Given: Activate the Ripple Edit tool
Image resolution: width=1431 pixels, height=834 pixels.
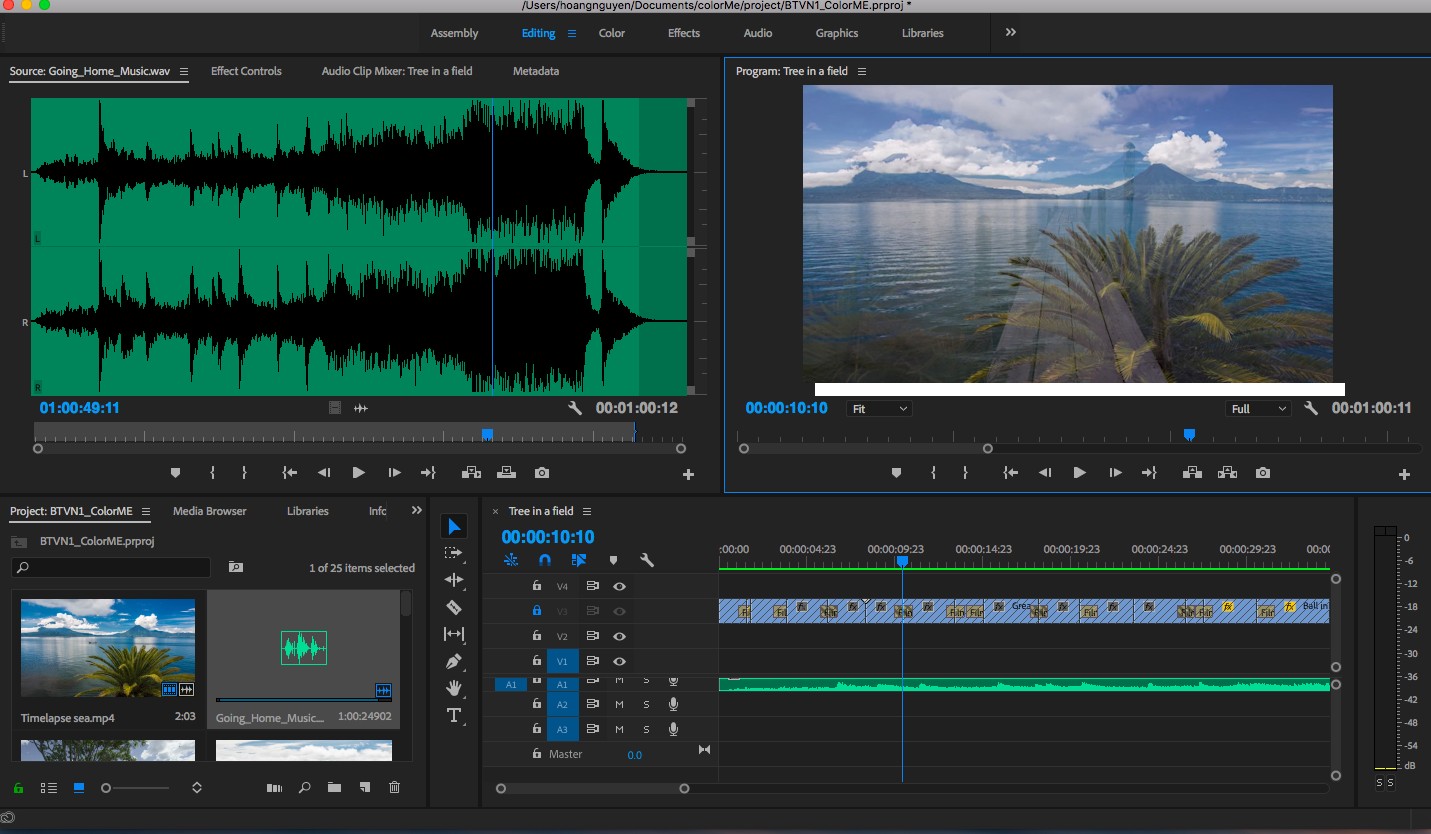Looking at the screenshot, I should pos(454,579).
